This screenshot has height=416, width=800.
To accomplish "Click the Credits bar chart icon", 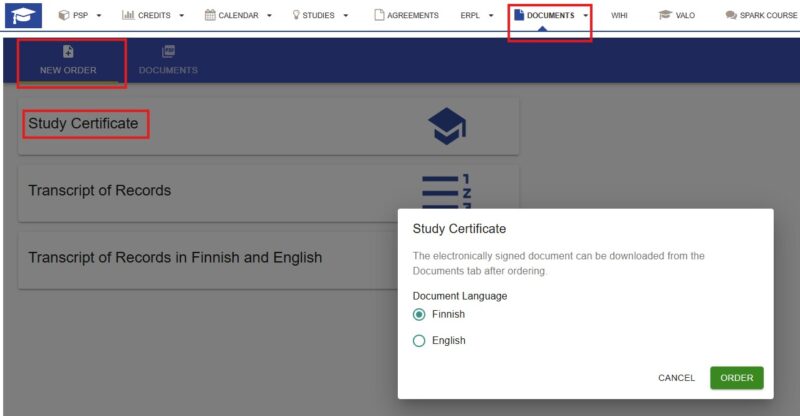I will pos(128,15).
